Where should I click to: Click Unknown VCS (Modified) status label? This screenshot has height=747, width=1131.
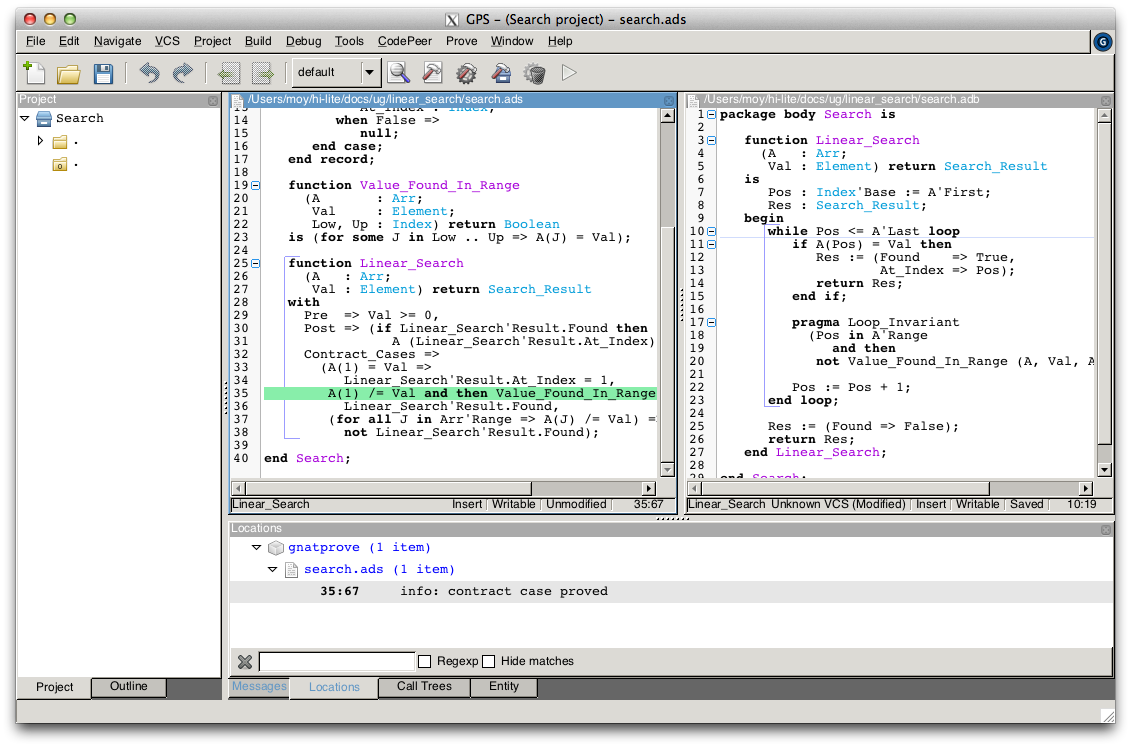click(x=837, y=505)
